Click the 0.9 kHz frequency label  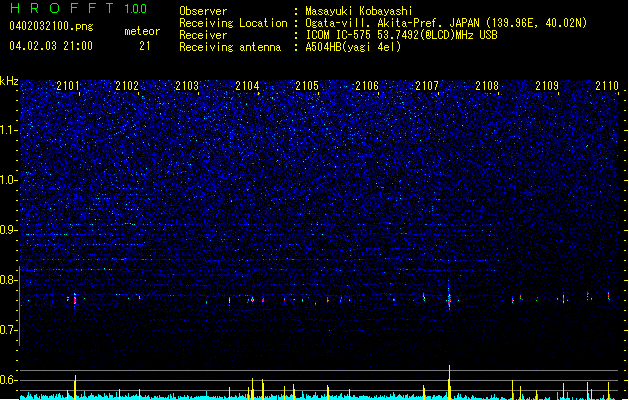point(8,230)
